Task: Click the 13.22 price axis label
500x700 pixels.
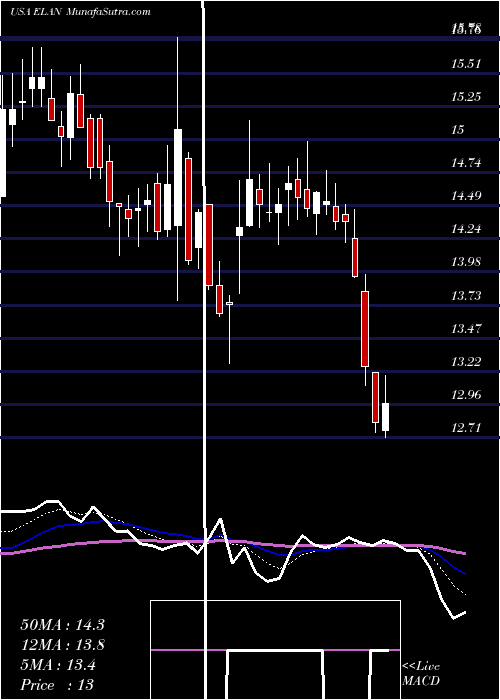Action: [466, 362]
